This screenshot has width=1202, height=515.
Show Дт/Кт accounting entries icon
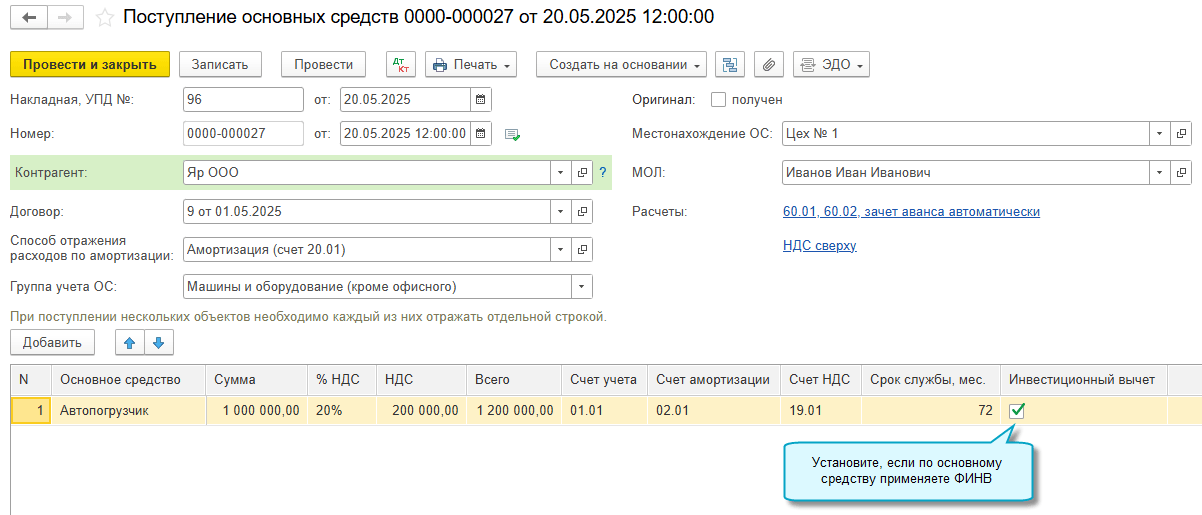[x=401, y=64]
